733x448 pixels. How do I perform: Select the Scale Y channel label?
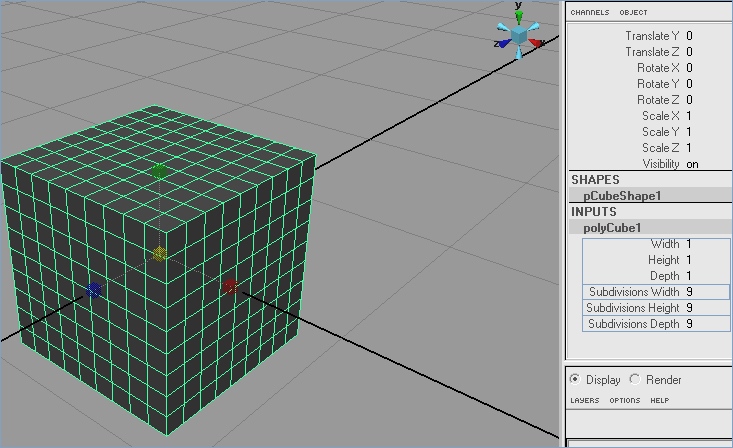[661, 131]
